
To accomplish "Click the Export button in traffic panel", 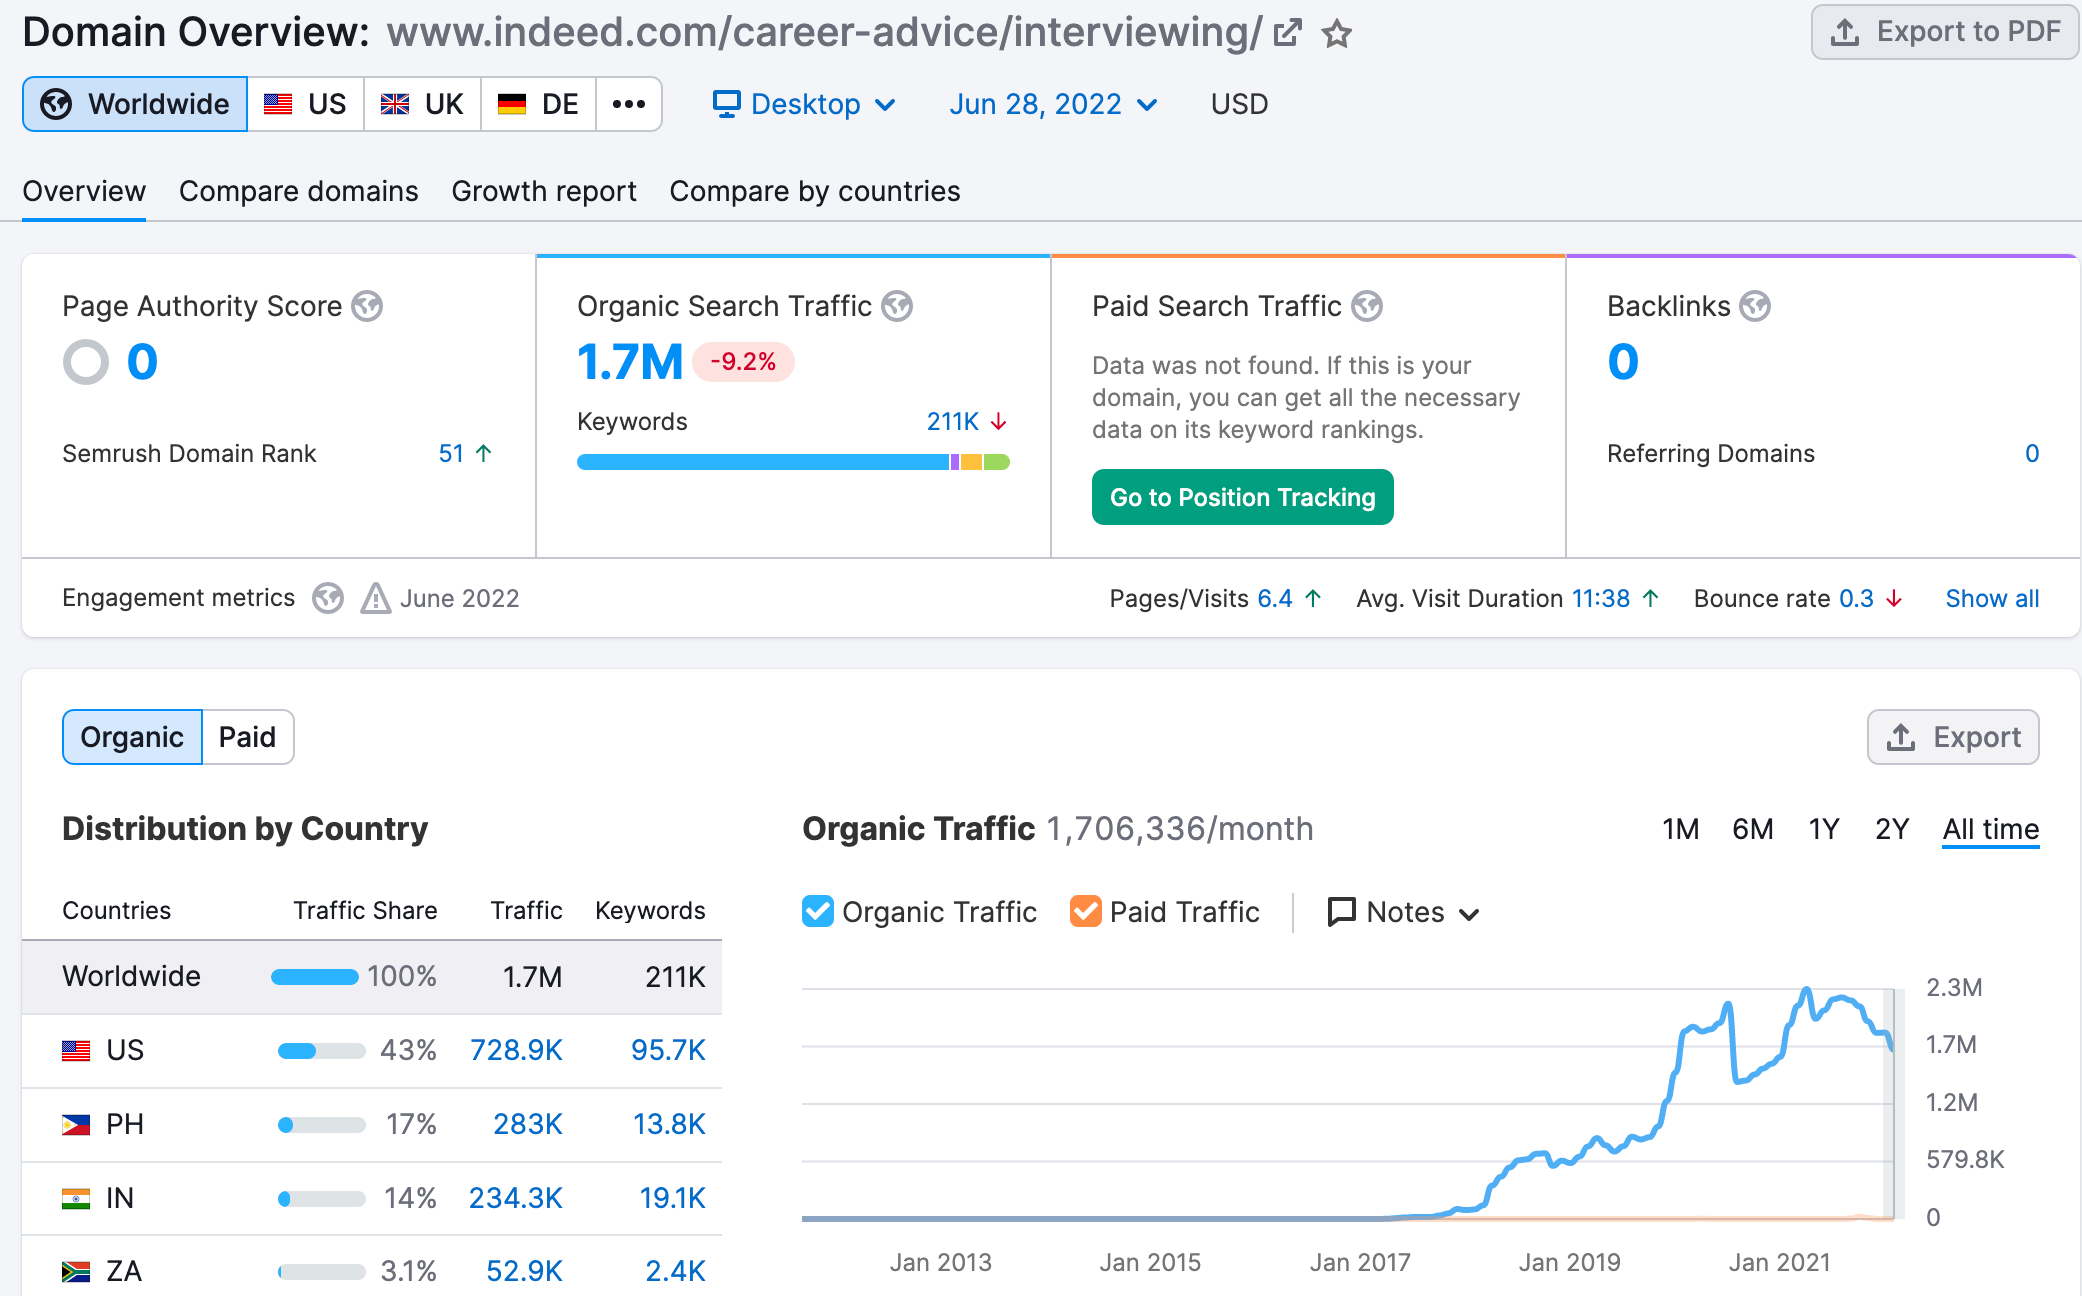I will (x=1953, y=737).
